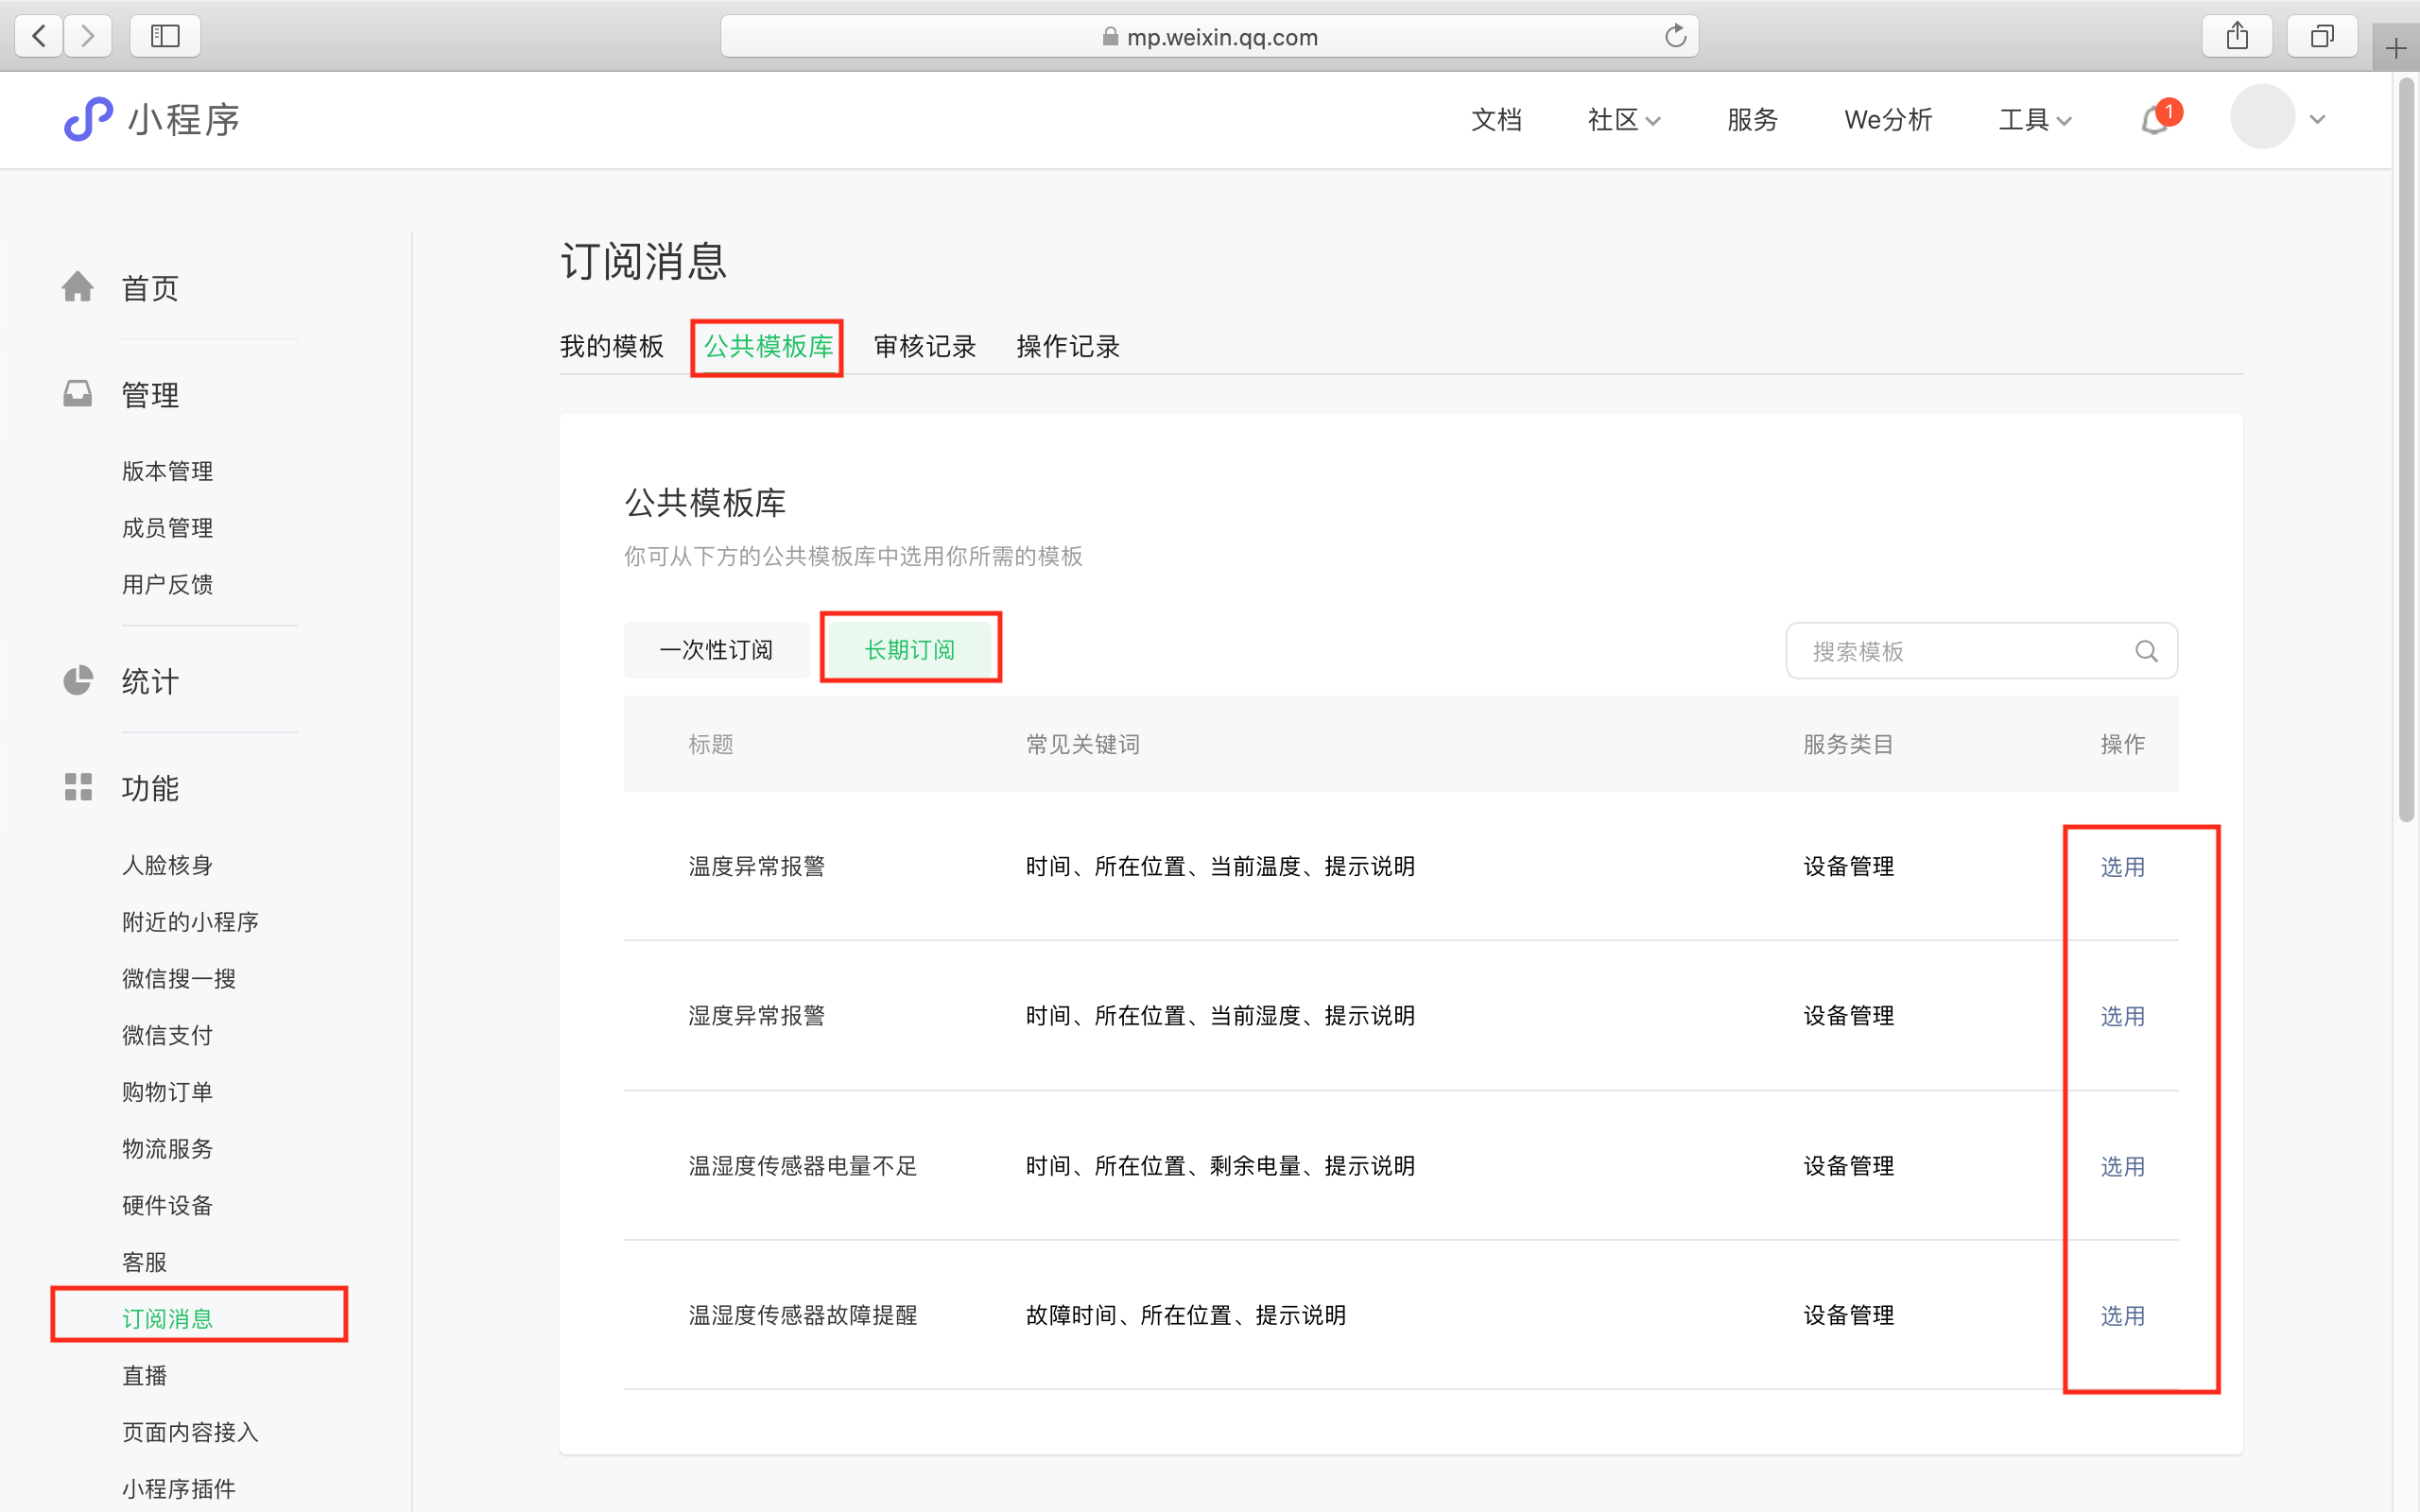Screen dimensions: 2420x1512
Task: Click 选用 for 温度异常报警 template
Action: coord(2121,867)
